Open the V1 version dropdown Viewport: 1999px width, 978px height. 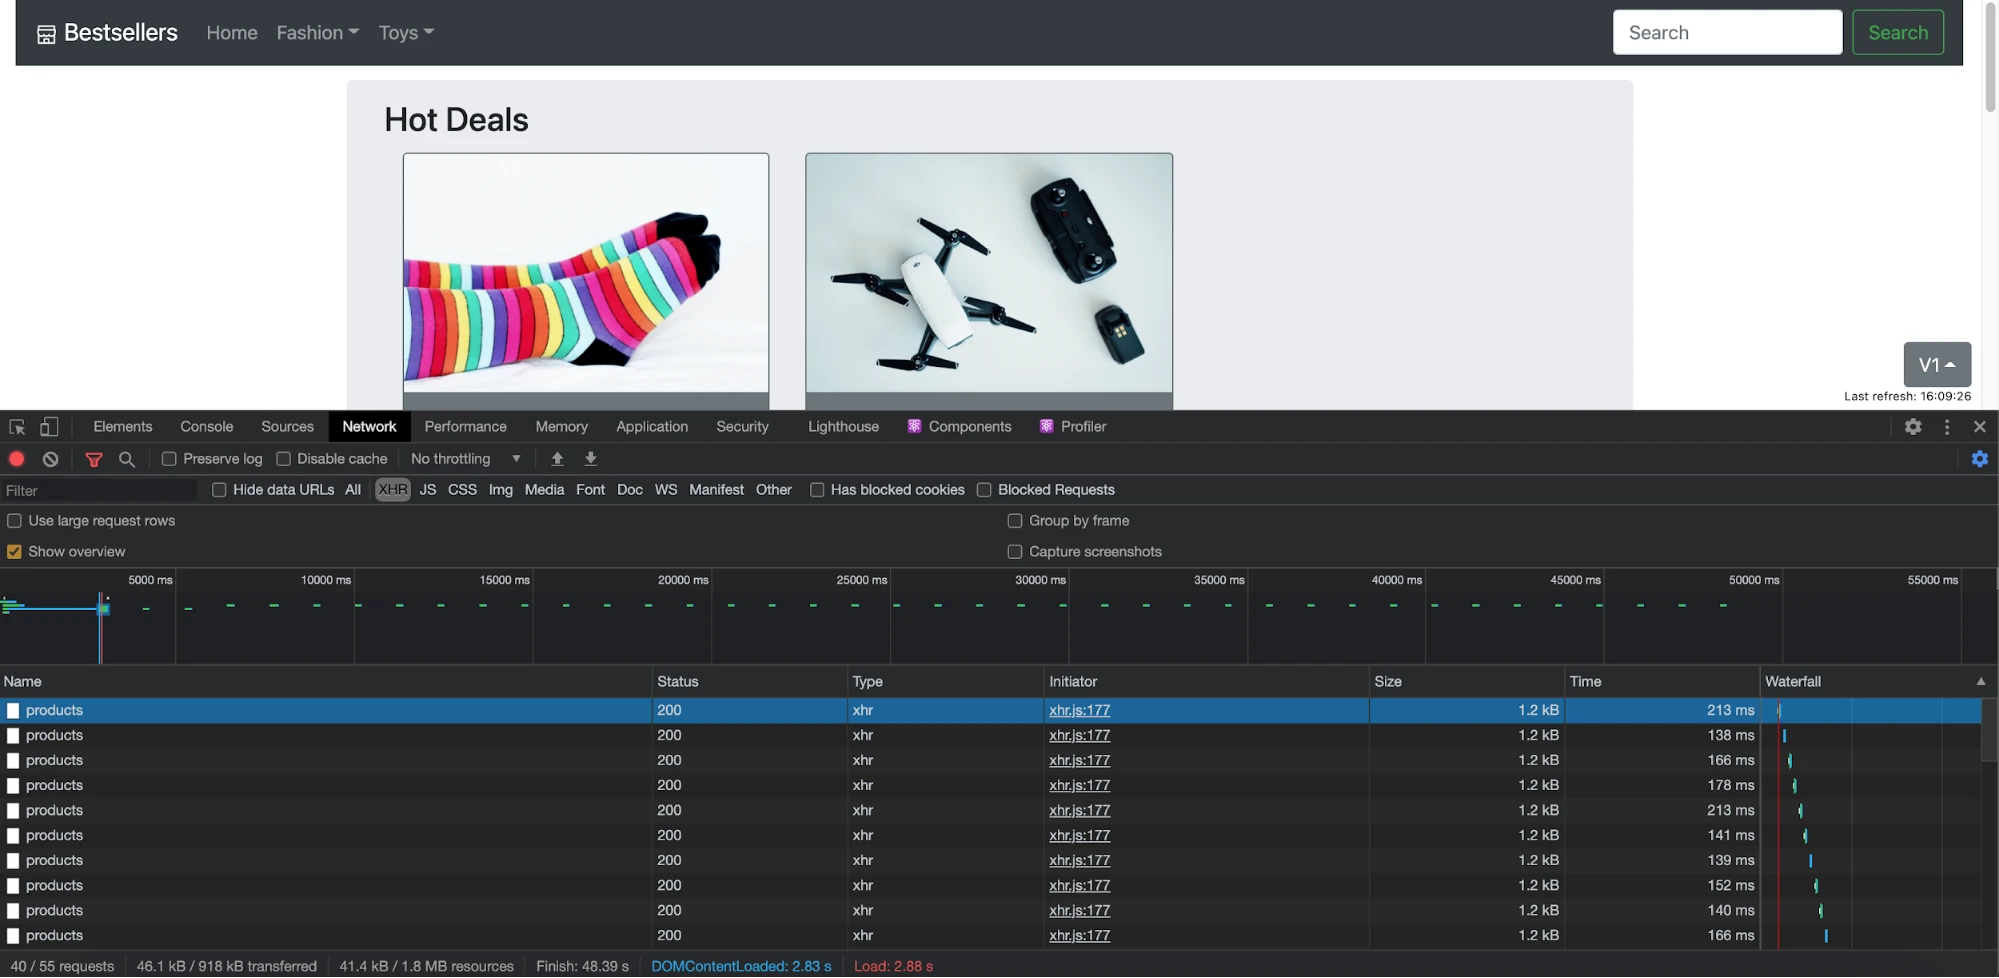click(1936, 365)
